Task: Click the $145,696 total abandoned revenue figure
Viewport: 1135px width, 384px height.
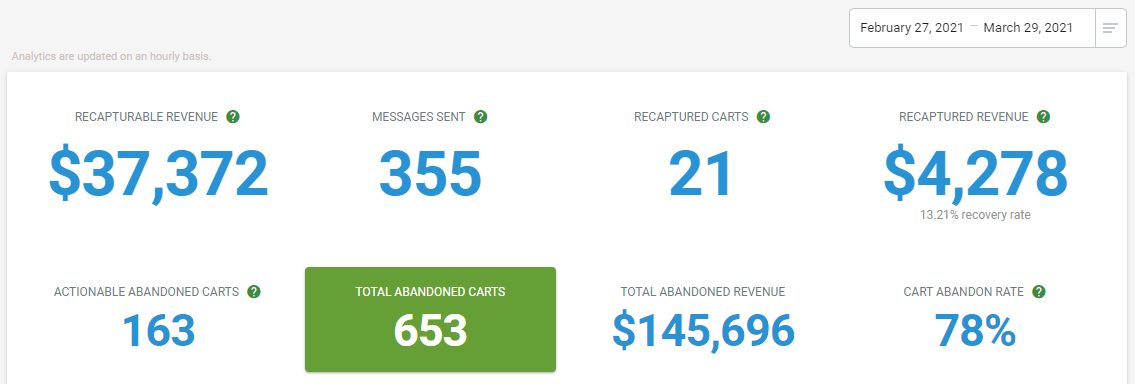Action: coord(703,330)
